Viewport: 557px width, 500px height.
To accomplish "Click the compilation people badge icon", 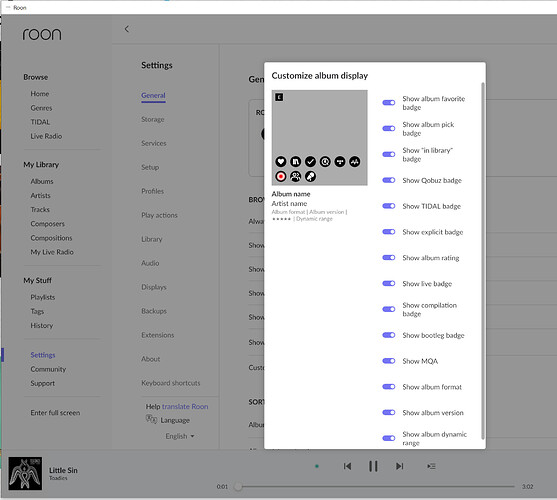I will (x=296, y=176).
